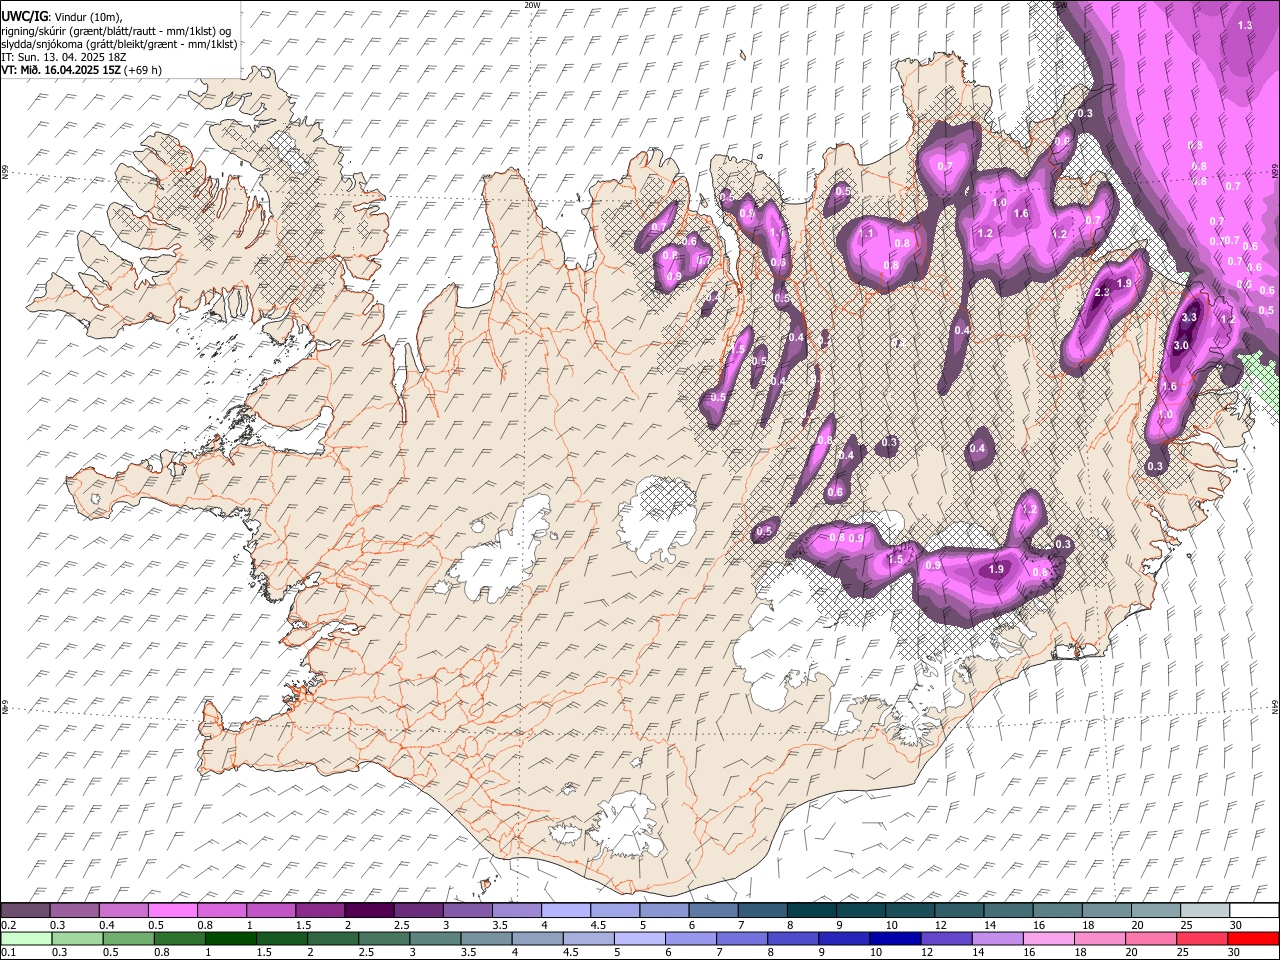The width and height of the screenshot is (1280, 960).
Task: Click the initial time line 'IT: Sun. 13. 04. 2025 18Z'
Action: (x=64, y=57)
